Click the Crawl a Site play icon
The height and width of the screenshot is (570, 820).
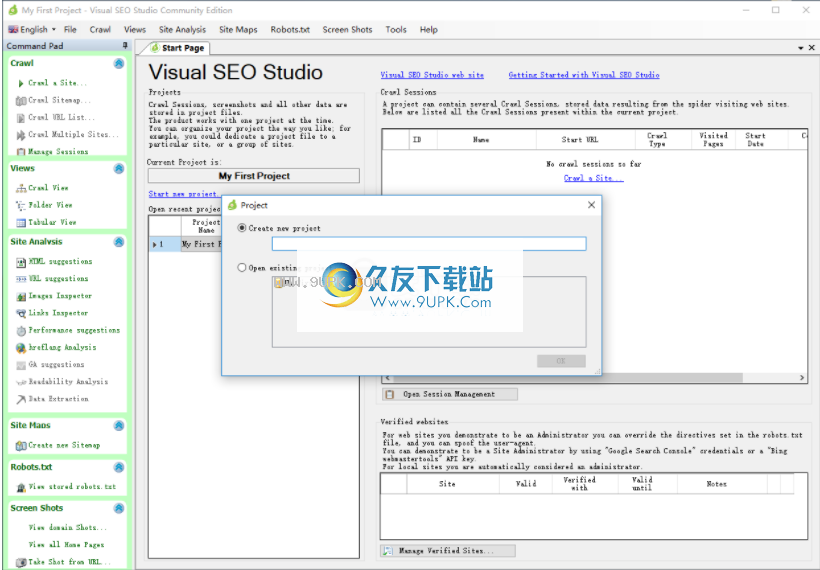[21, 83]
